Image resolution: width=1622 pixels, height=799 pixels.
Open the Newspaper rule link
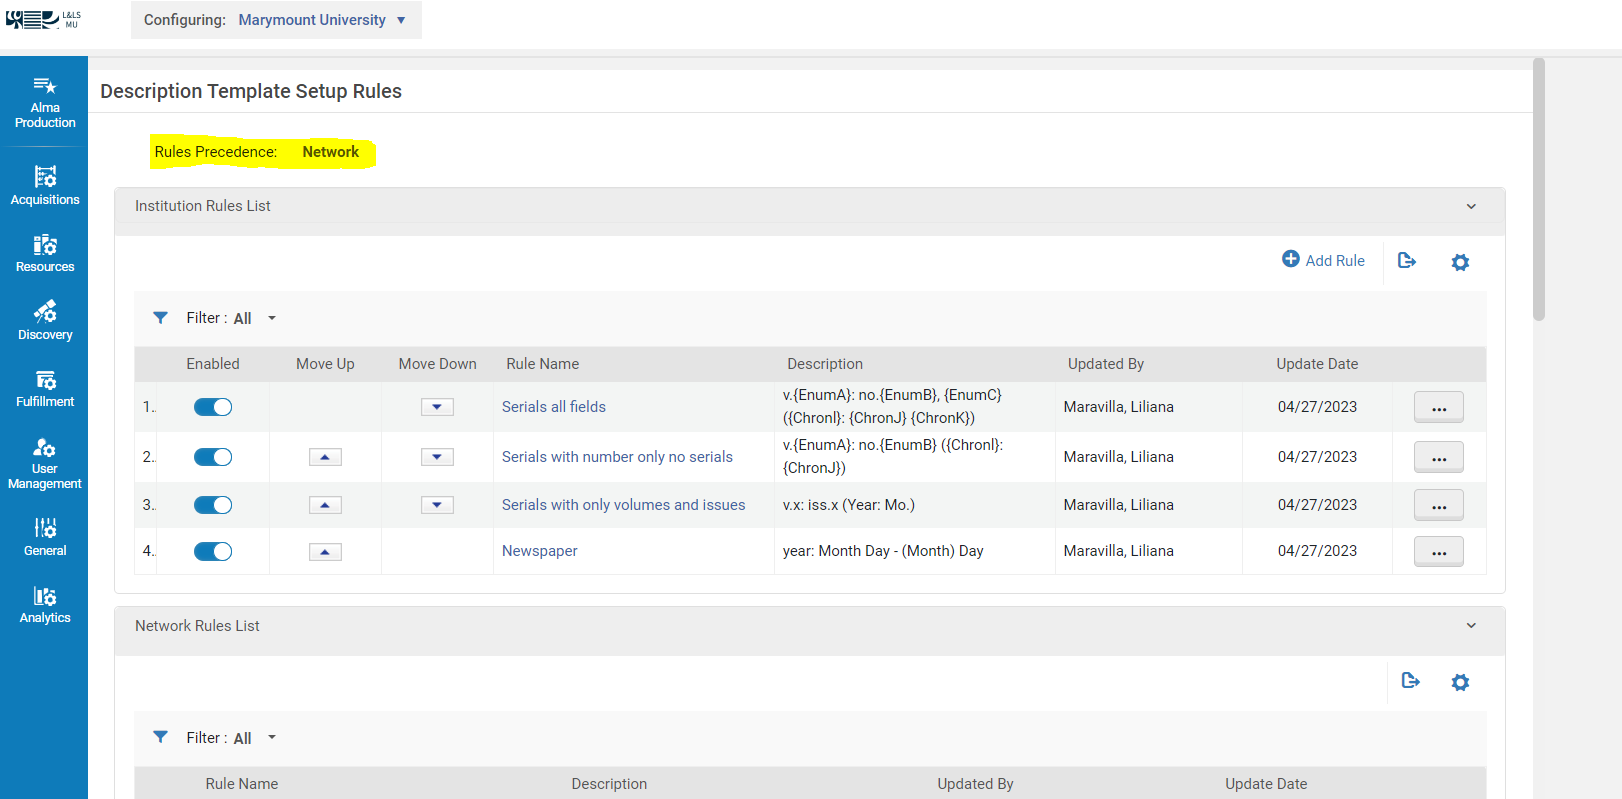click(x=539, y=551)
